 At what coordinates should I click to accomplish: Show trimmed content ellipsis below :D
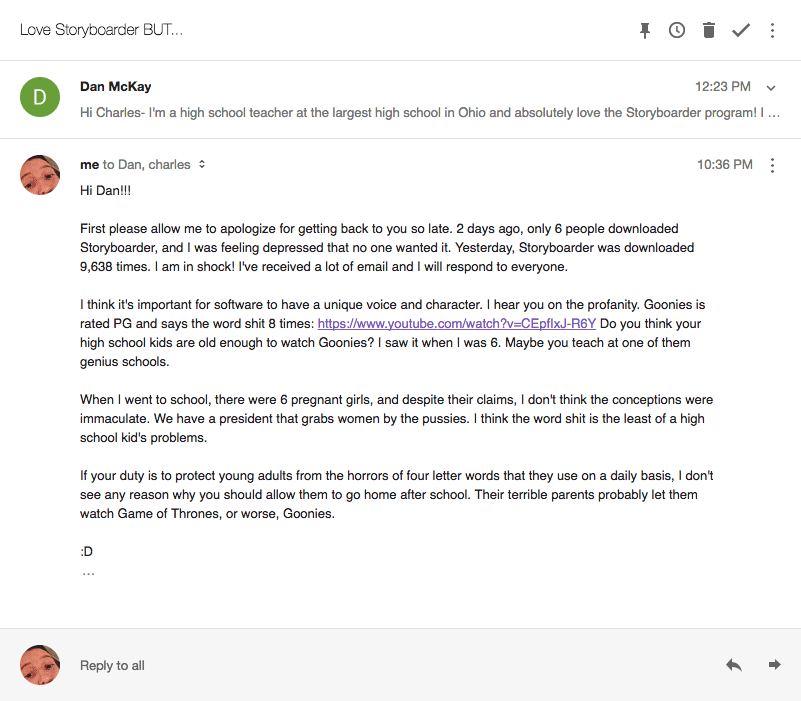[x=88, y=574]
